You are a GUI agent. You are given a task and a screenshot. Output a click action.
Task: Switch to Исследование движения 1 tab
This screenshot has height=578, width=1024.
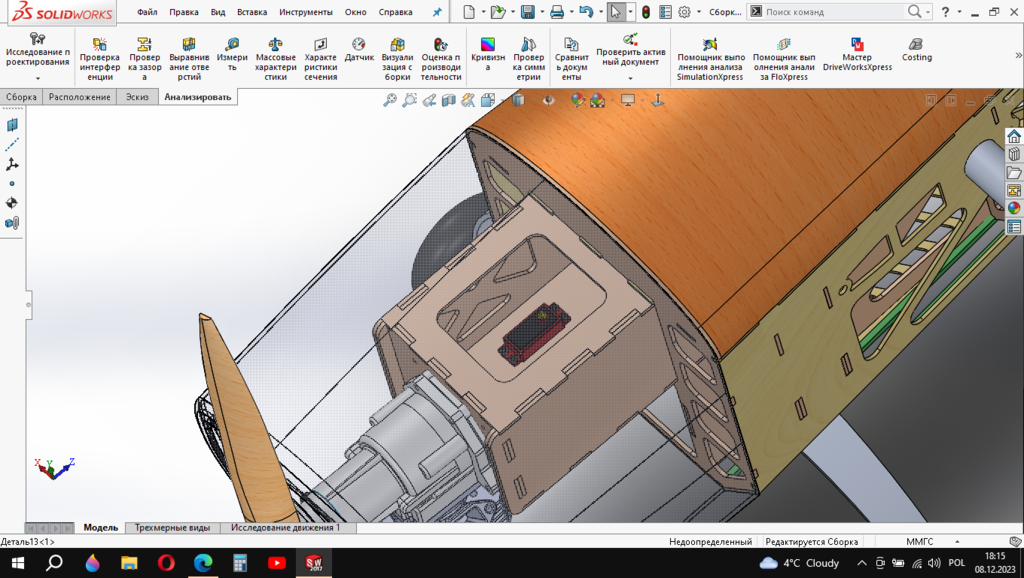pyautogui.click(x=285, y=527)
